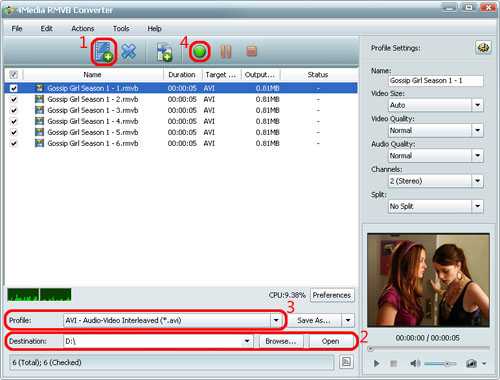Viewport: 500px width, 380px height.
Task: Open advanced profile settings icon
Action: (x=483, y=48)
